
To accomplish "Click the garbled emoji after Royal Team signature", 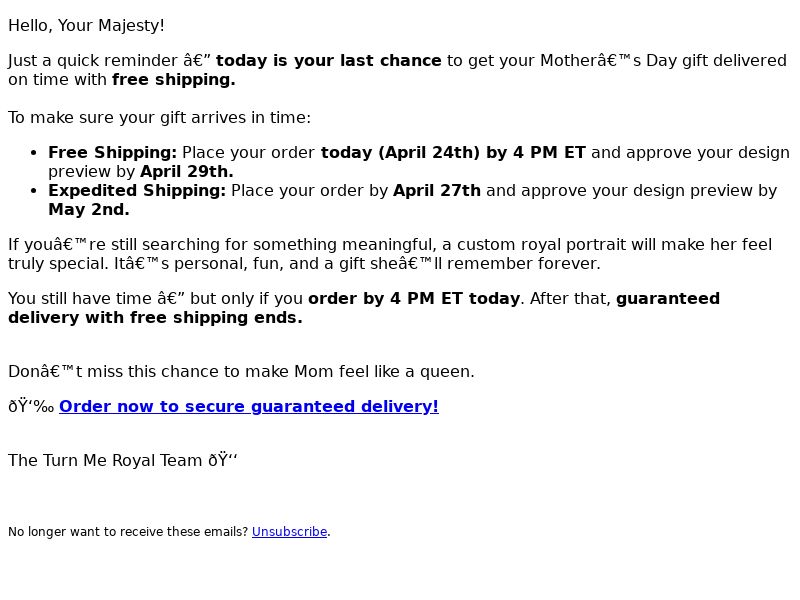I will (x=222, y=460).
